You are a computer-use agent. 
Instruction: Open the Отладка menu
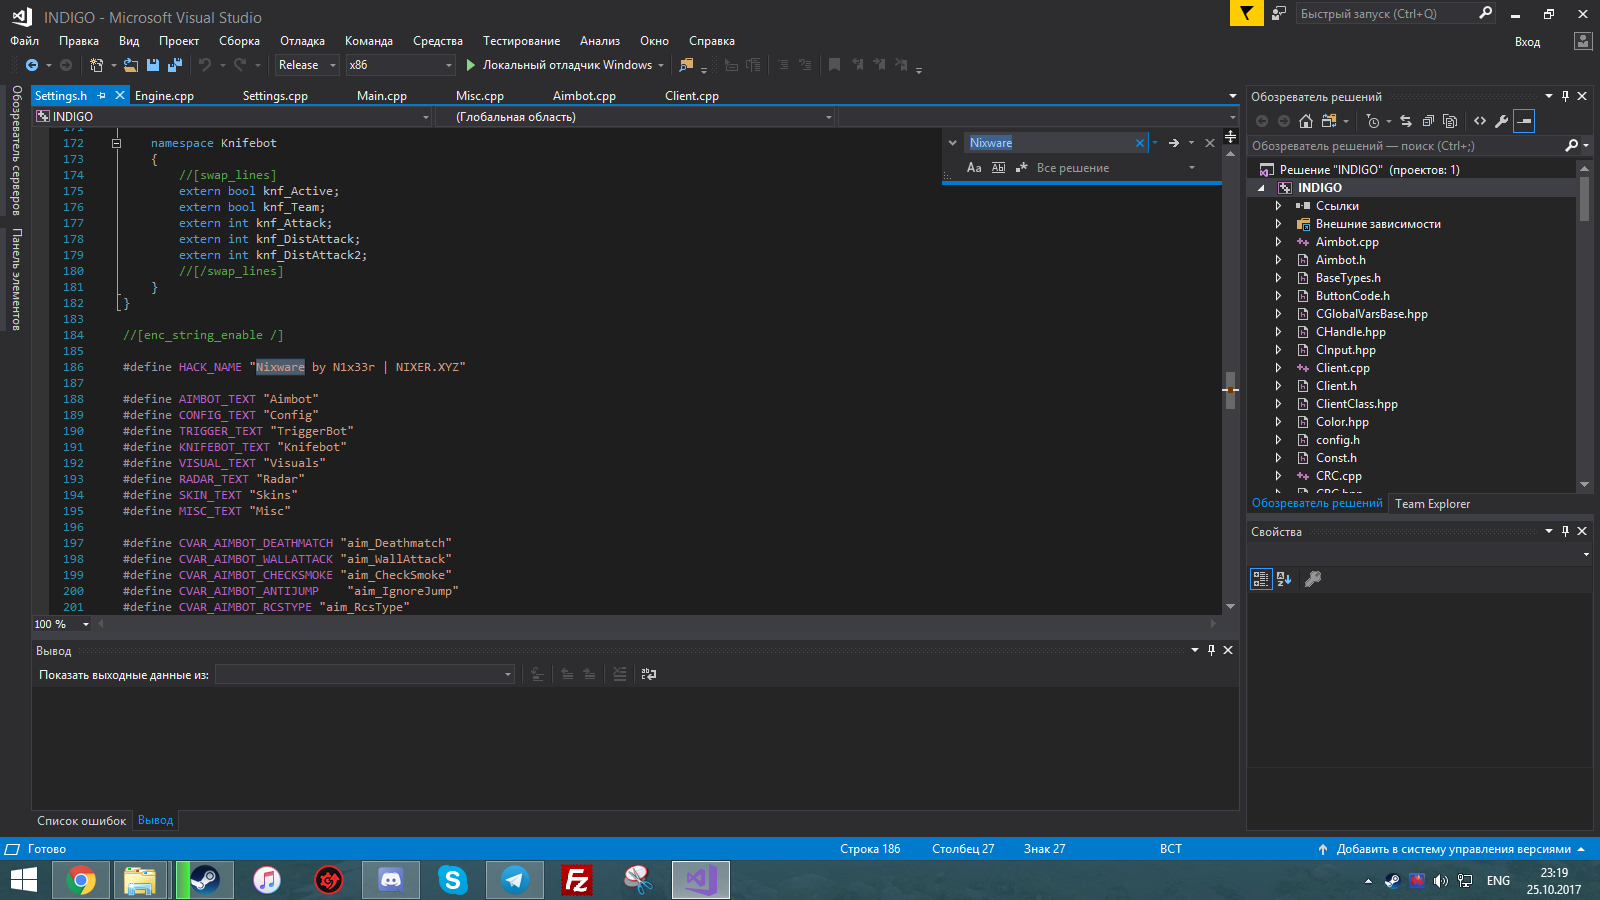302,41
